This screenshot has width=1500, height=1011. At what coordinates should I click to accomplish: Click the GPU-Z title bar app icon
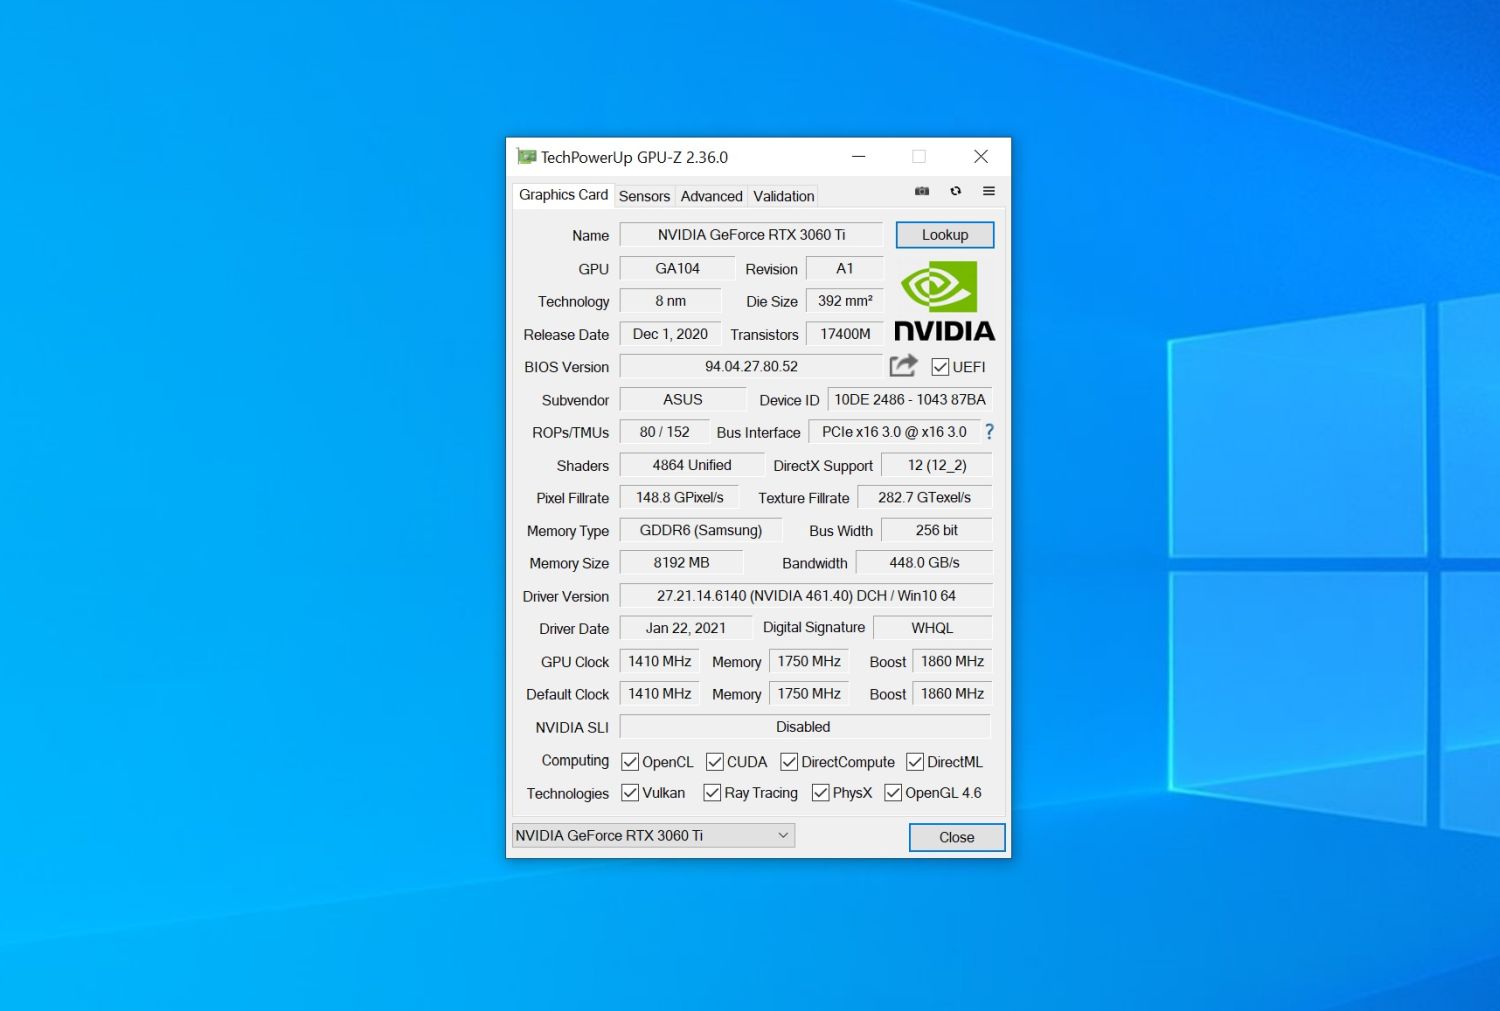click(x=526, y=157)
